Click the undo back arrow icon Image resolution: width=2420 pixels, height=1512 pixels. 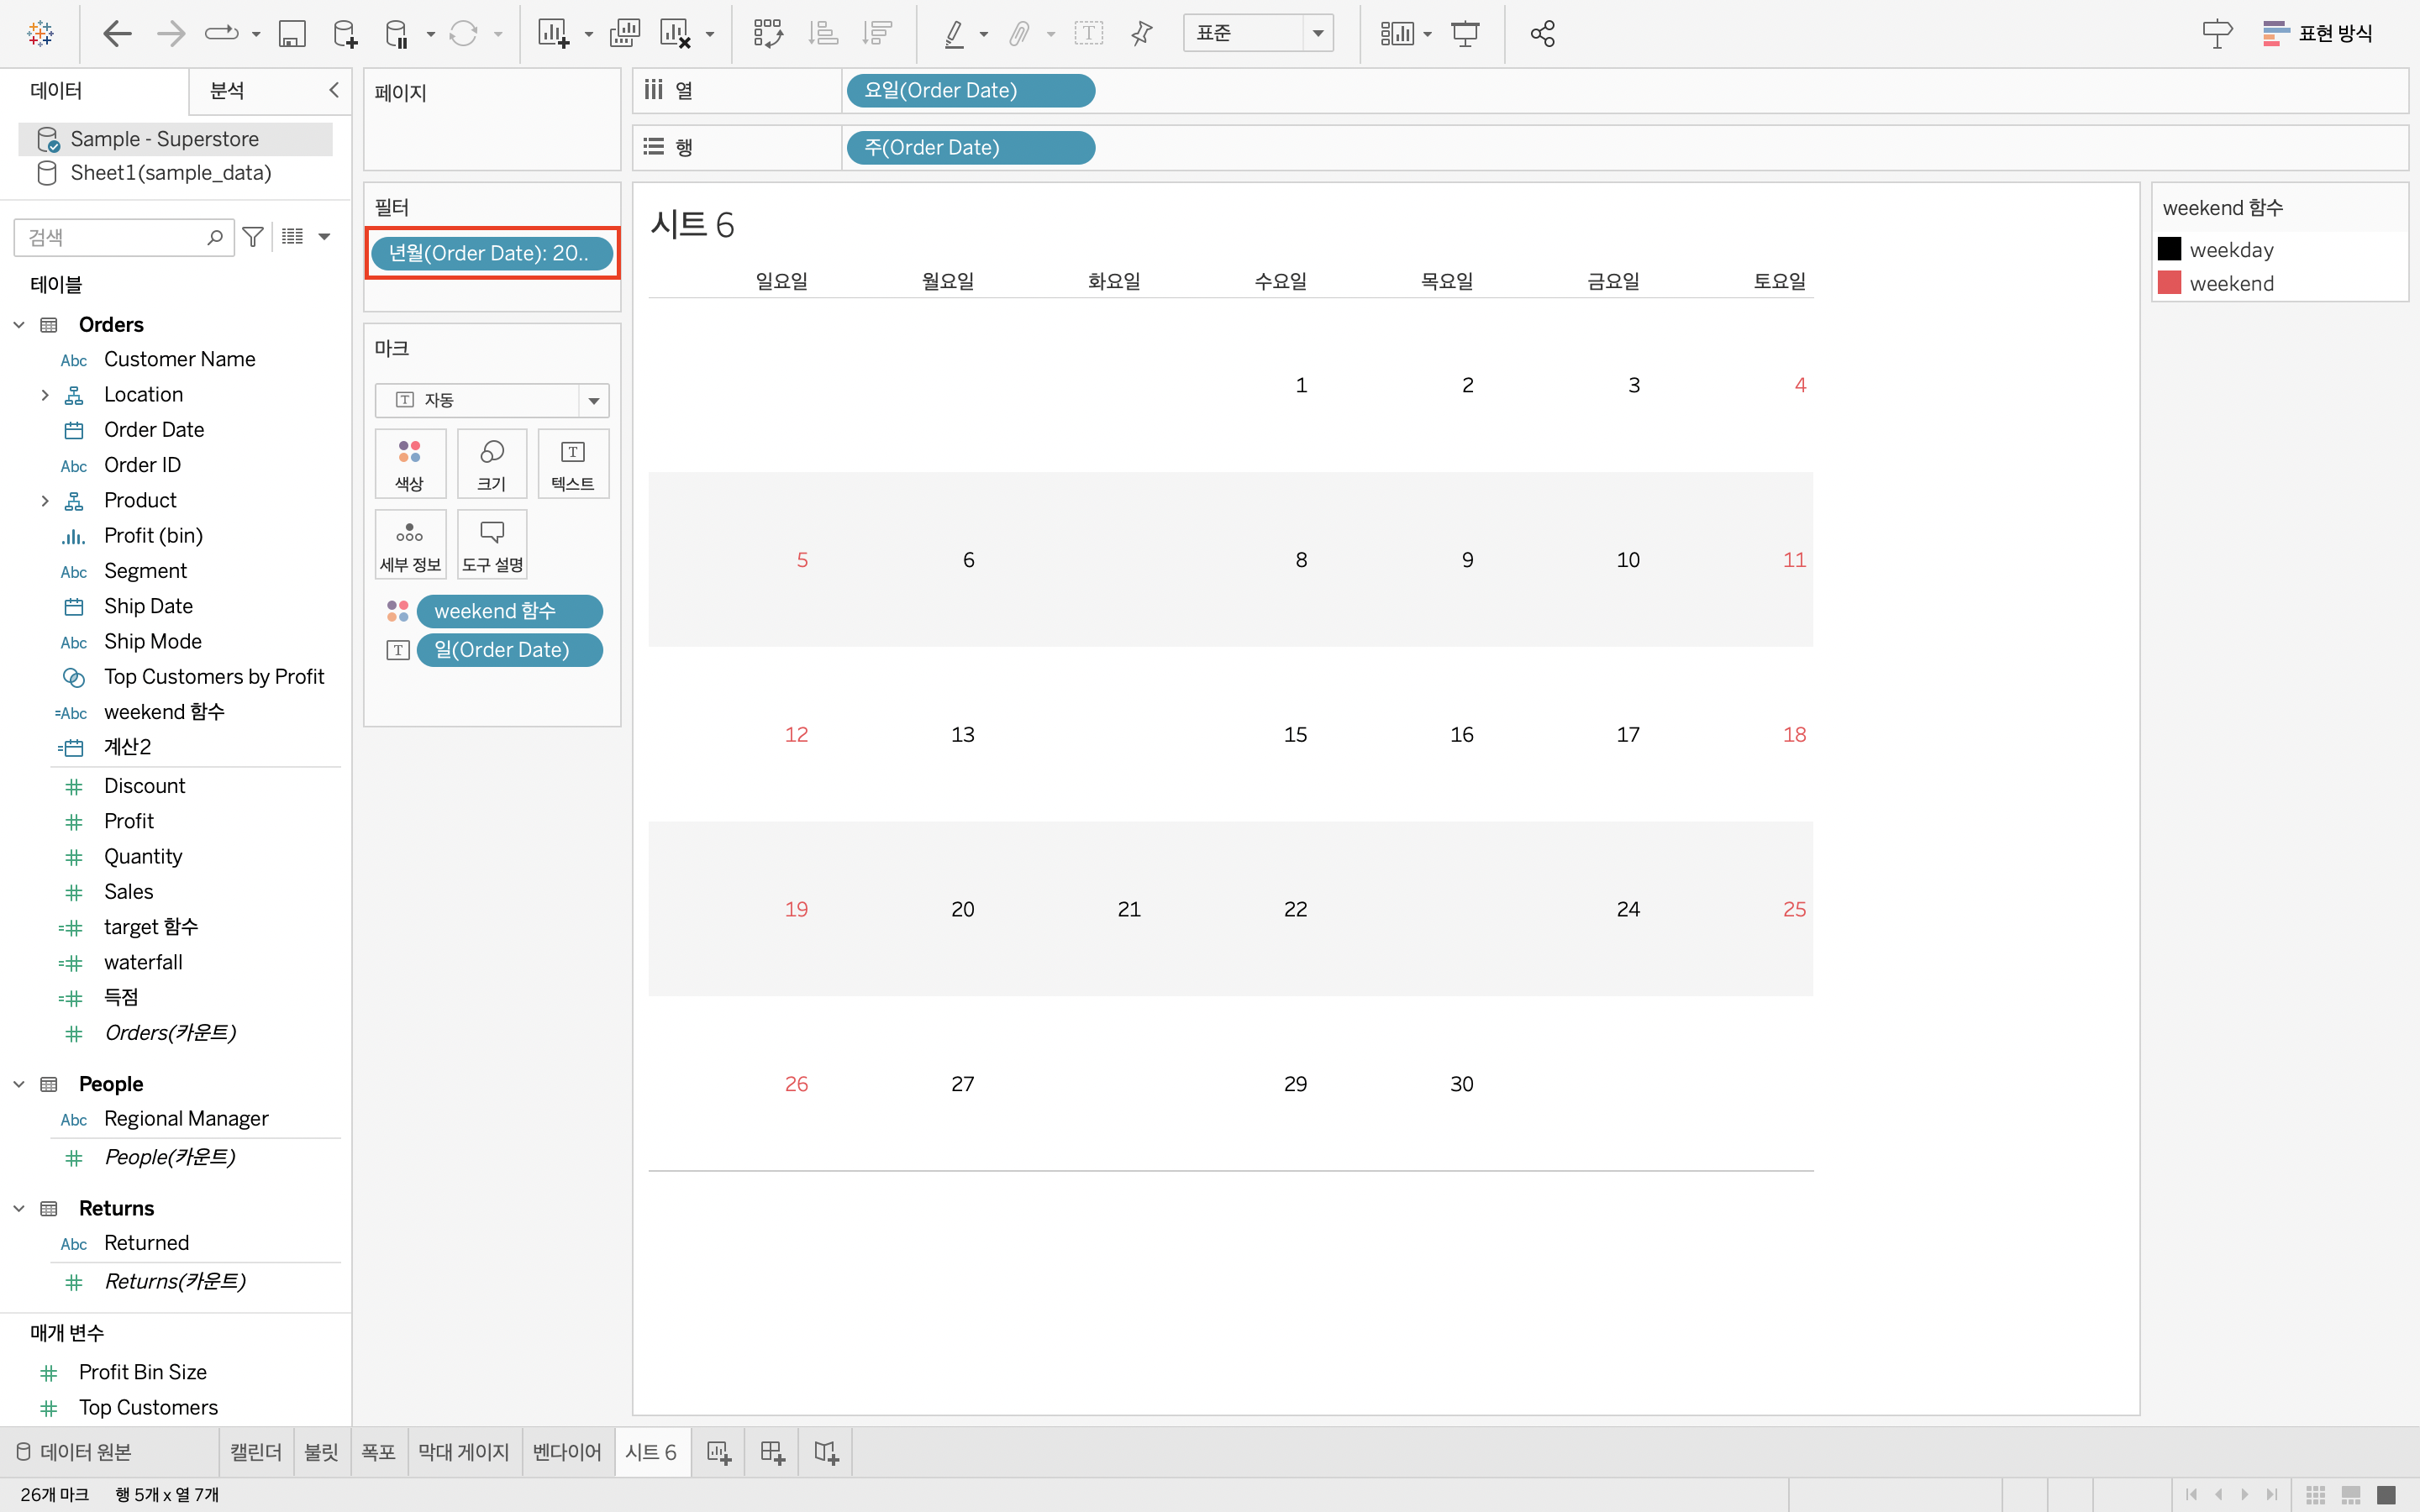pyautogui.click(x=117, y=34)
